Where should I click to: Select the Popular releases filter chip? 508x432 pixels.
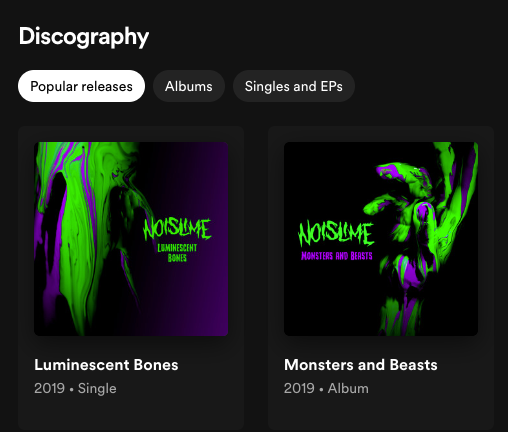point(81,86)
